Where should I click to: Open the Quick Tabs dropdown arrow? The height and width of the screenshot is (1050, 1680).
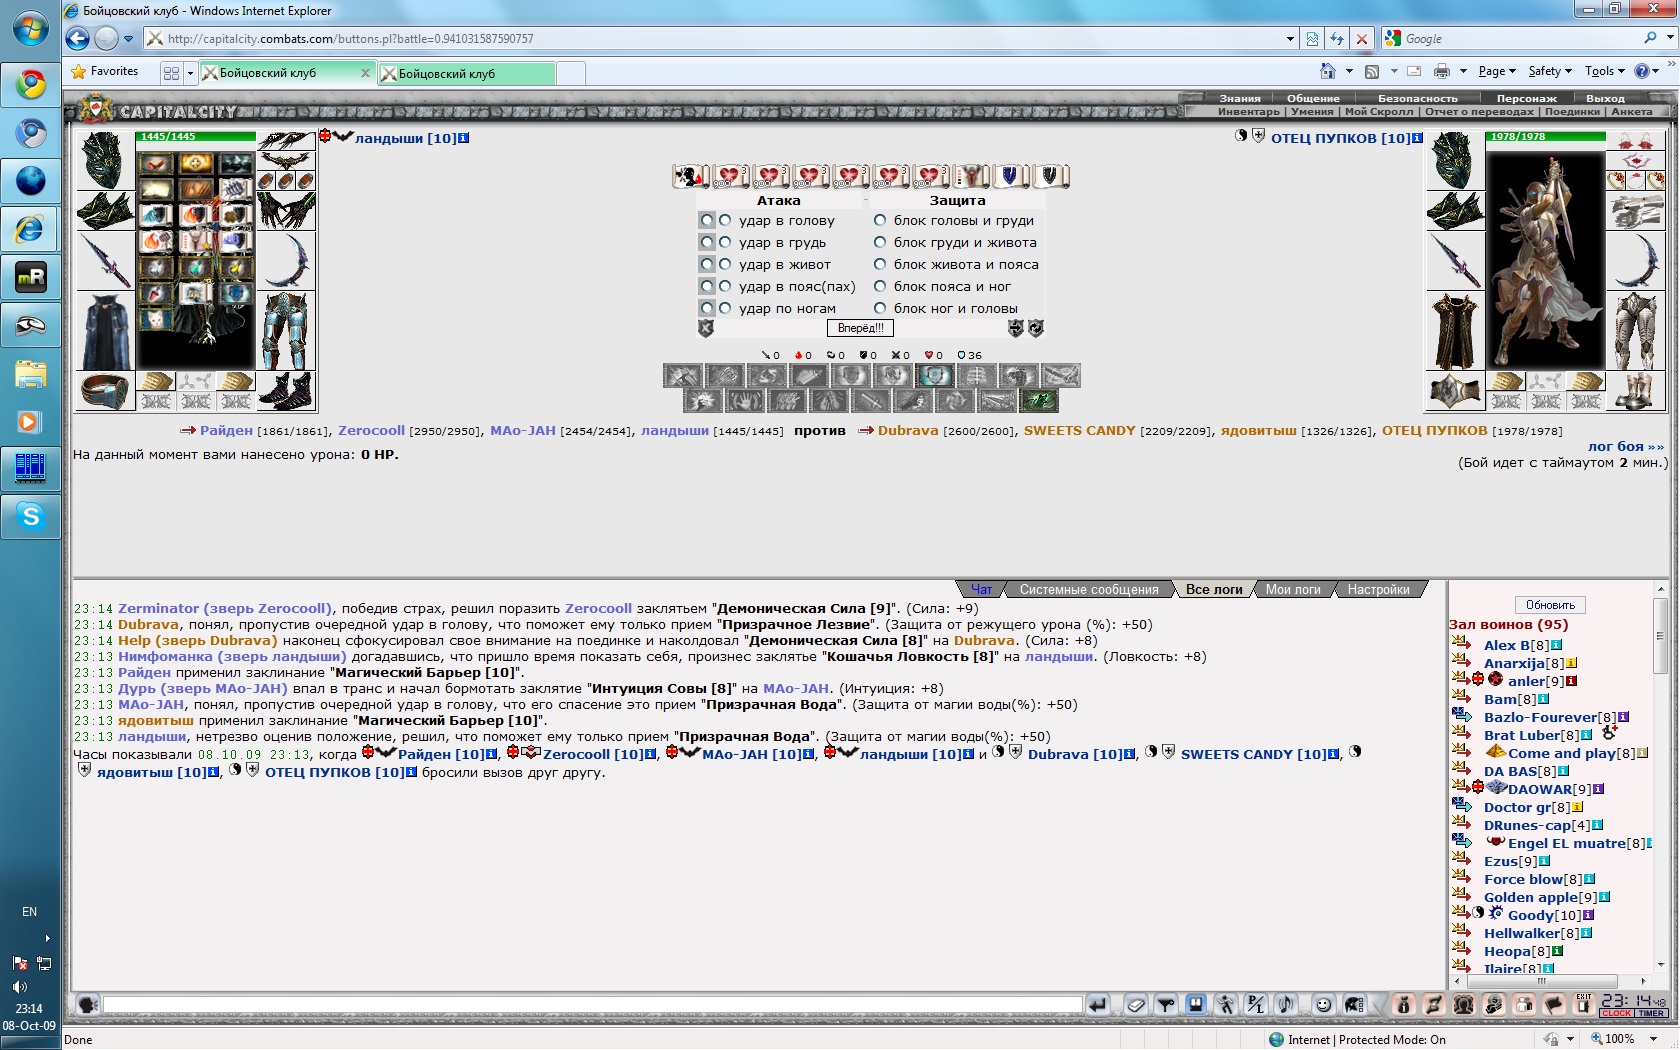(190, 73)
